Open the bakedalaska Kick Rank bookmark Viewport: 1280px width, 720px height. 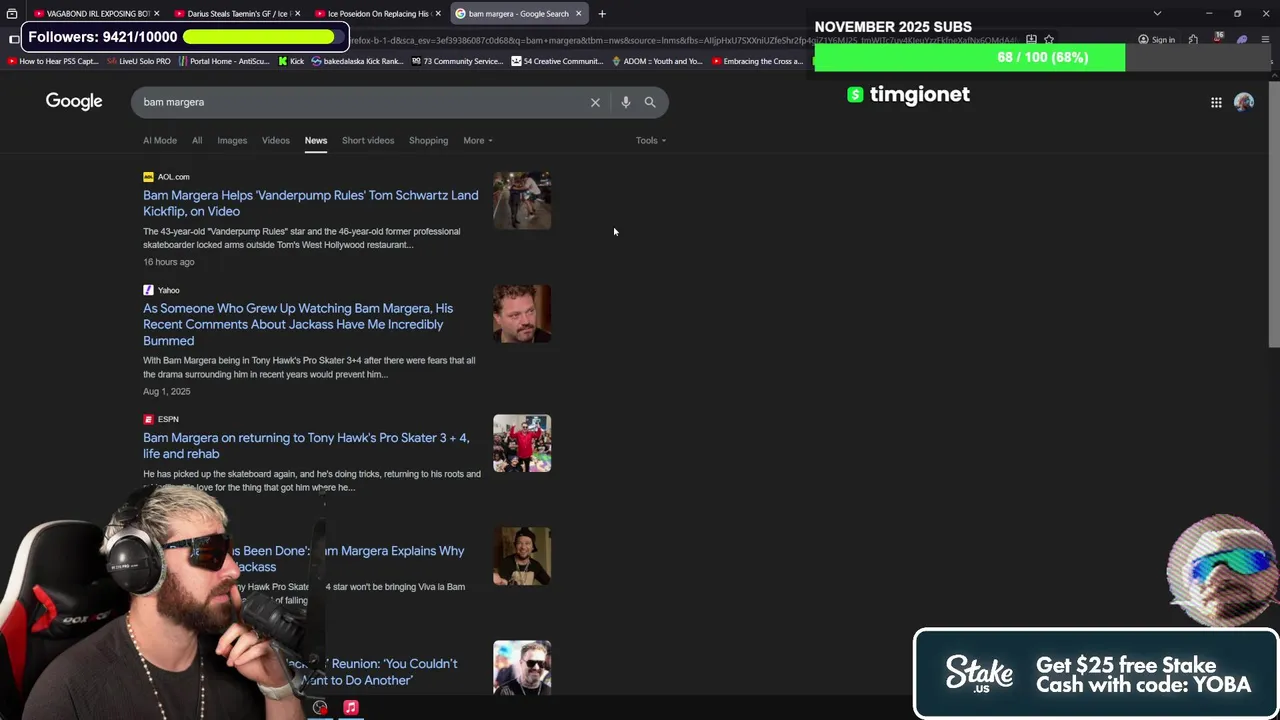[x=357, y=61]
